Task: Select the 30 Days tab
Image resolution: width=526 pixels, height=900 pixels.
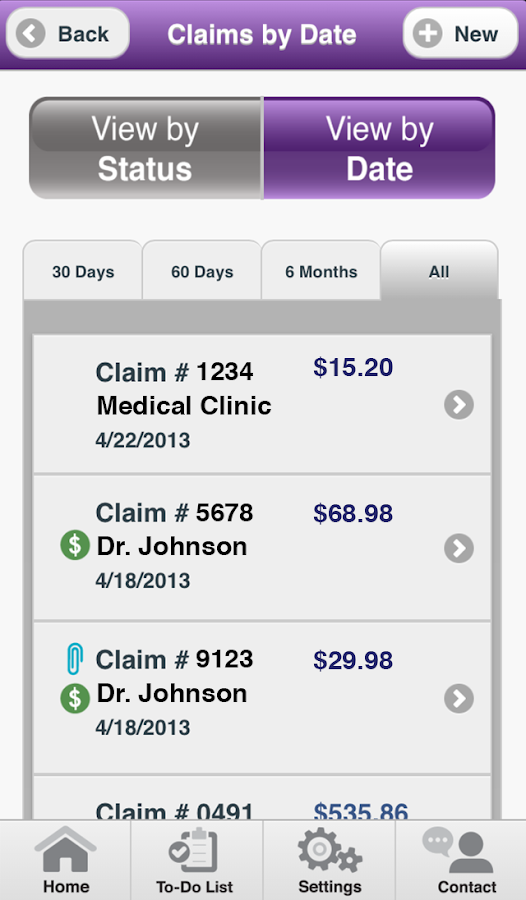Action: pos(83,271)
